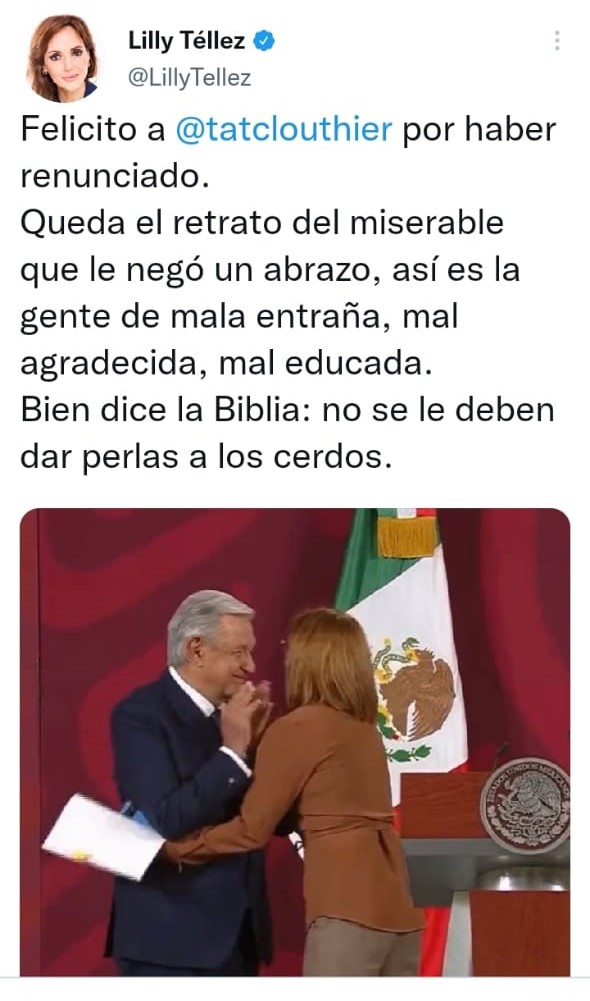This screenshot has height=1001, width=590.
Task: Click the 'dar perlas a los cerdos.' line
Action: 205,457
